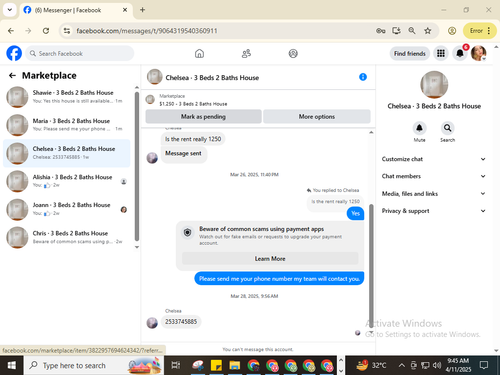Open the Windows Start menu
Image resolution: width=500 pixels, height=375 pixels.
point(12,365)
